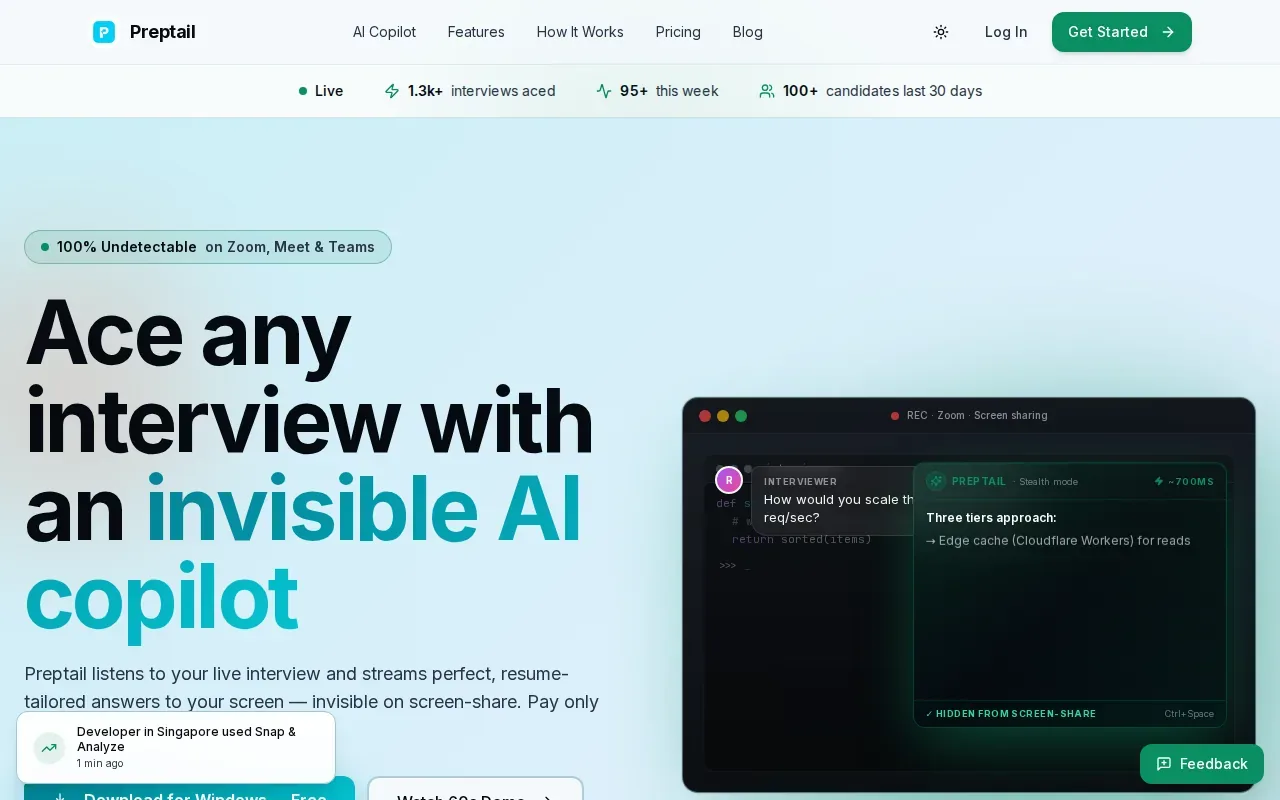This screenshot has height=800, width=1280.
Task: Click the Ctrl+Space shortcut label
Action: tap(1189, 714)
